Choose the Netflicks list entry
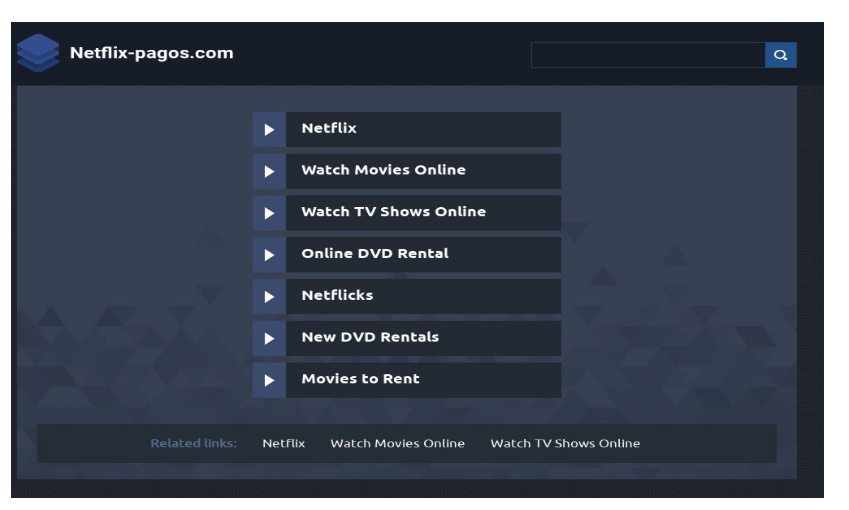The height and width of the screenshot is (510, 849). coord(337,296)
